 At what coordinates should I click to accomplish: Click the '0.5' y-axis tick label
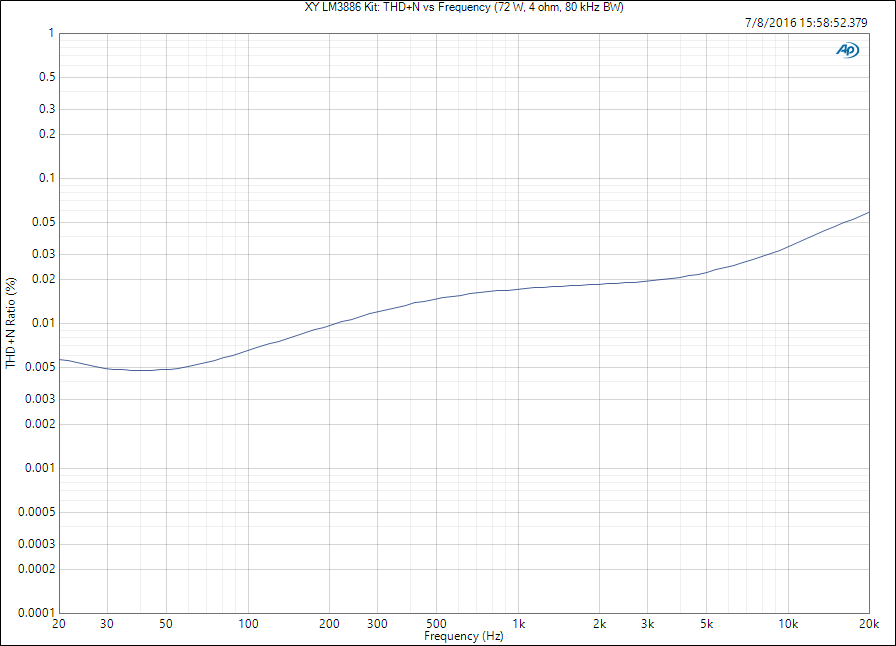click(x=47, y=77)
